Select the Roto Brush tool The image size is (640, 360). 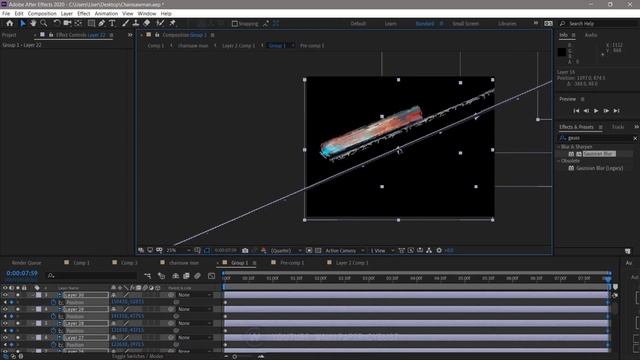[160, 24]
